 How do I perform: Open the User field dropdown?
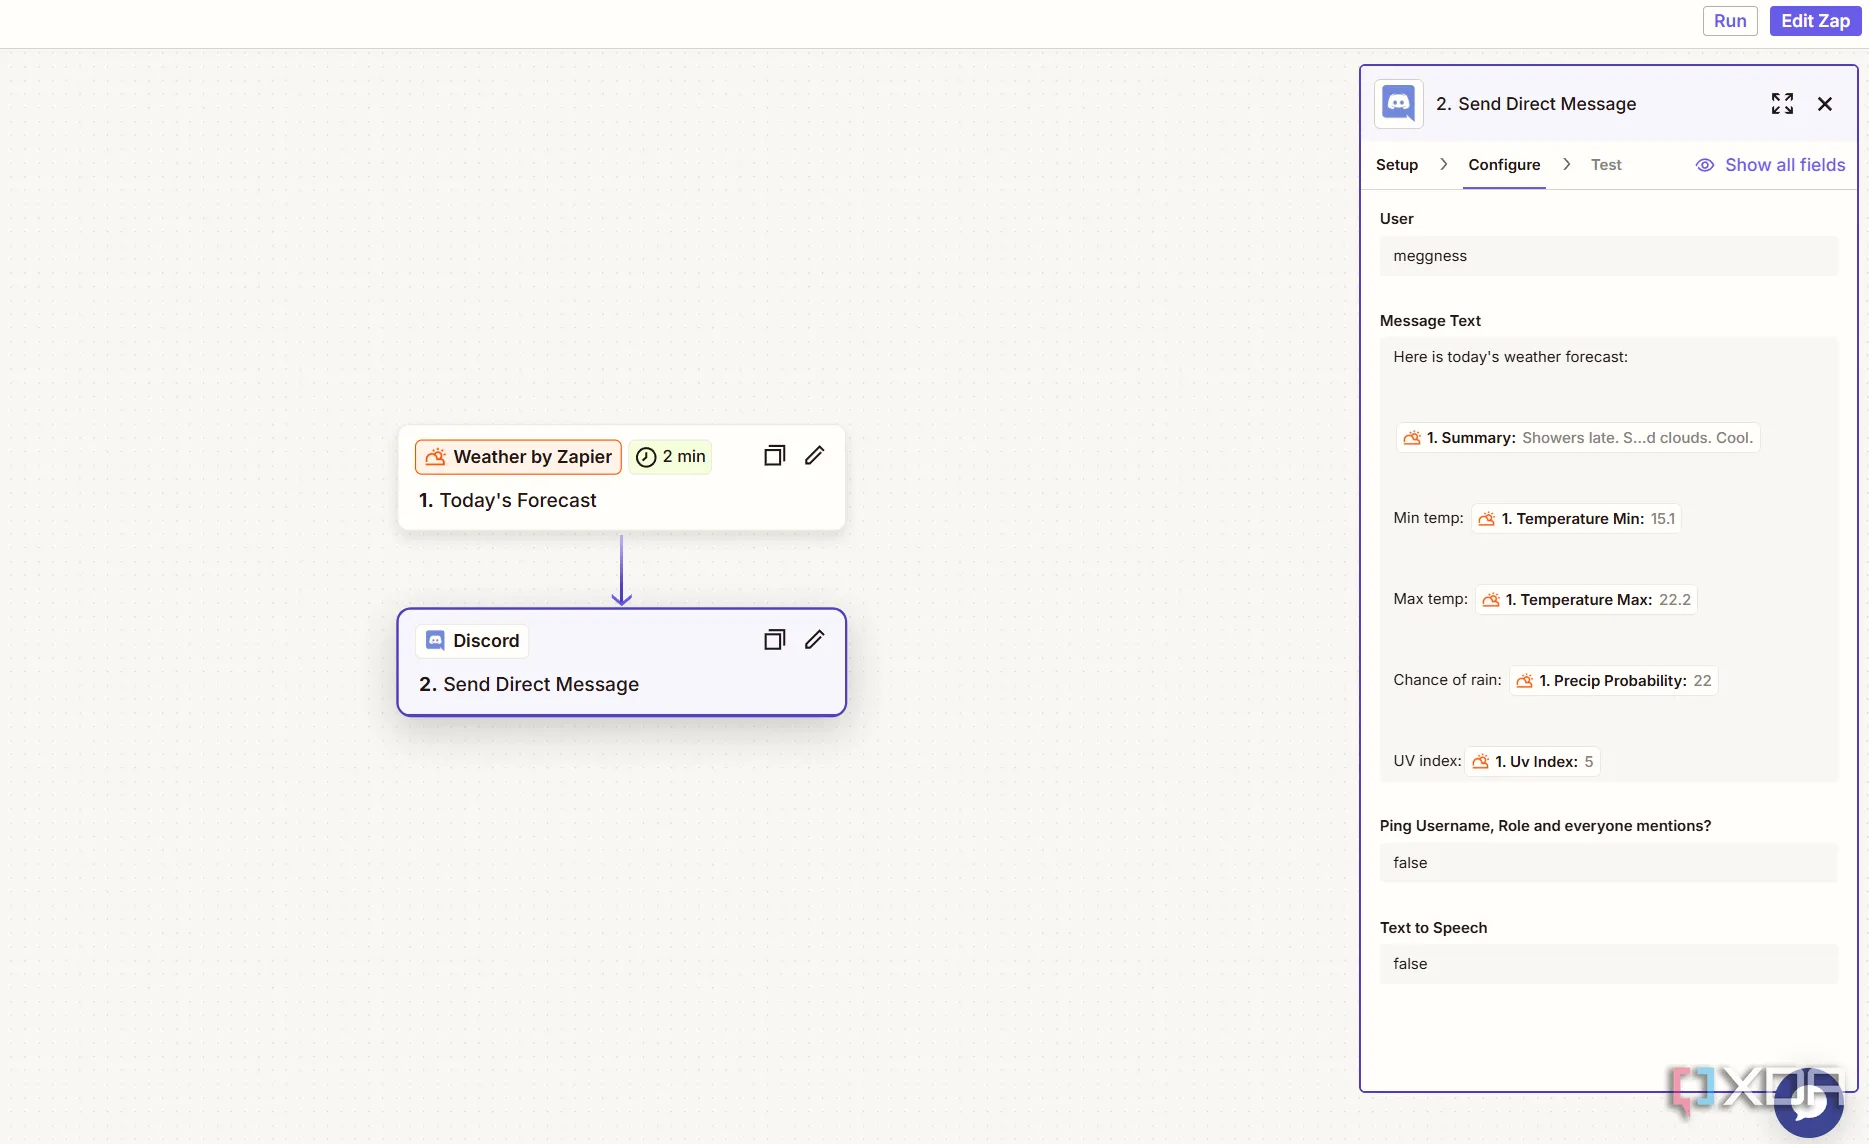click(x=1608, y=256)
